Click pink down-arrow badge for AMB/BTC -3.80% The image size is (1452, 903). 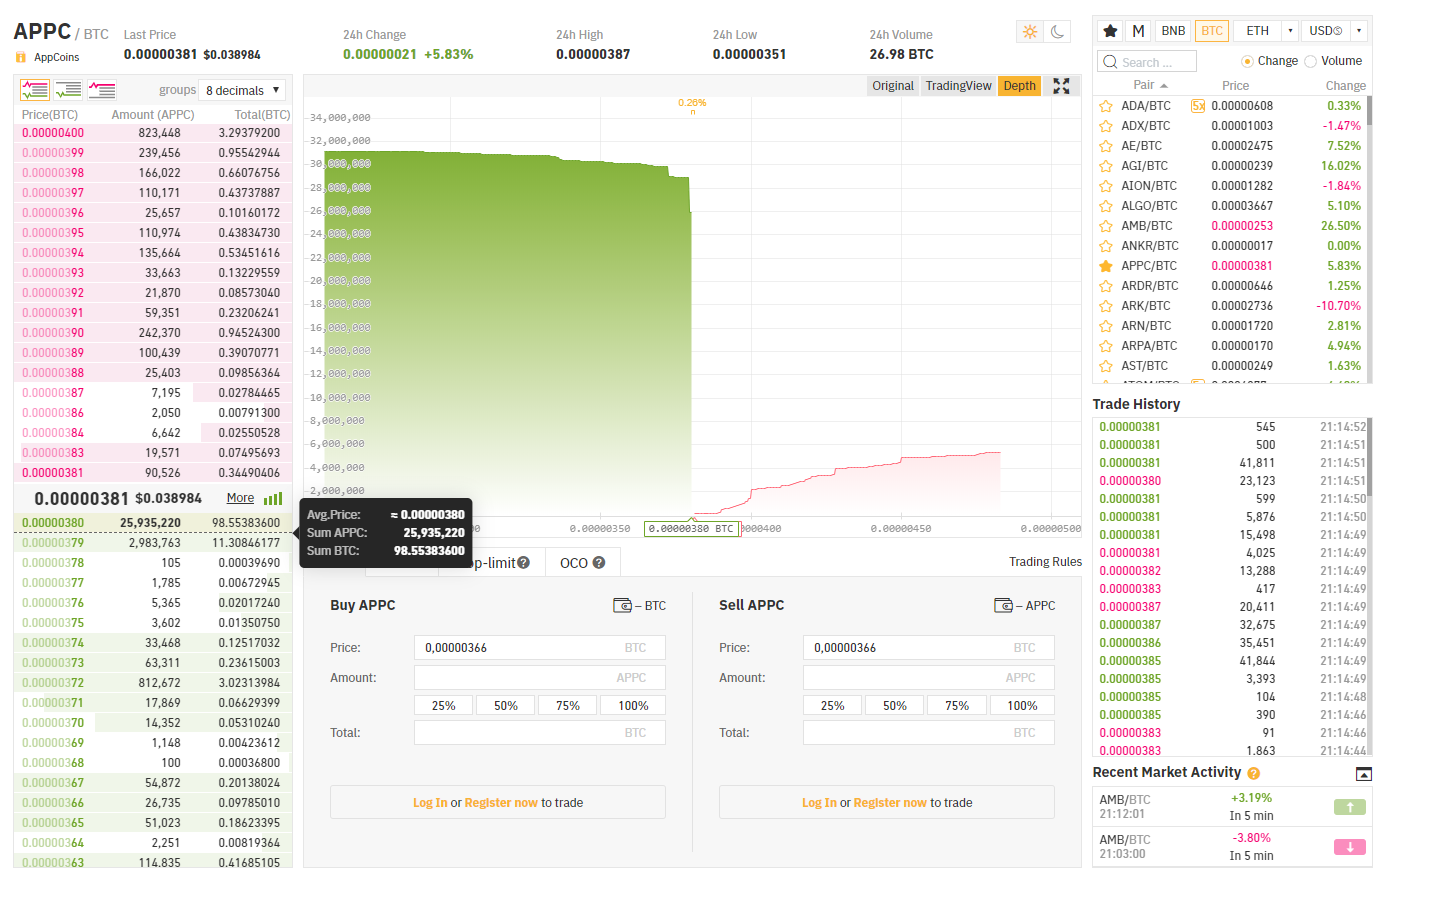point(1350,847)
